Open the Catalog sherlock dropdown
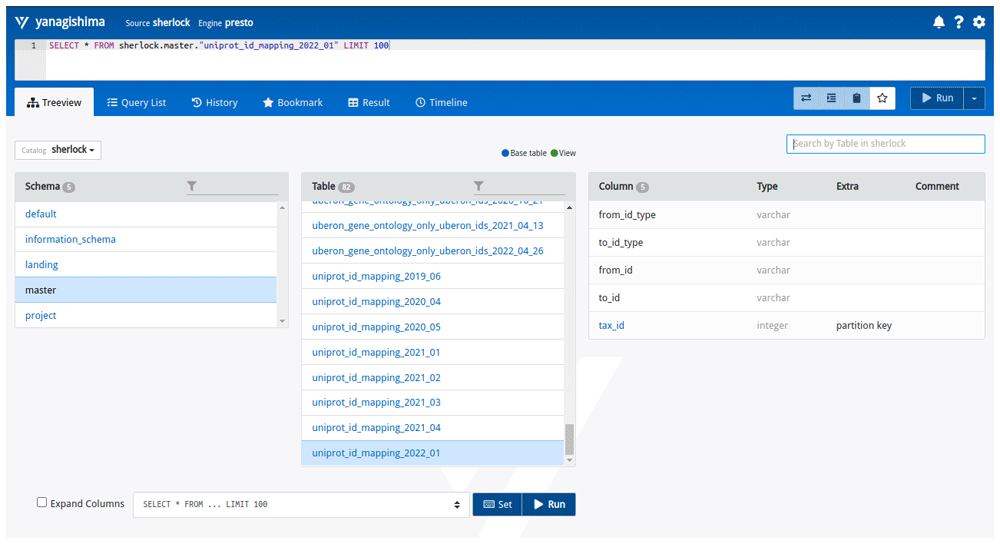Image resolution: width=1000 pixels, height=544 pixels. tap(58, 150)
